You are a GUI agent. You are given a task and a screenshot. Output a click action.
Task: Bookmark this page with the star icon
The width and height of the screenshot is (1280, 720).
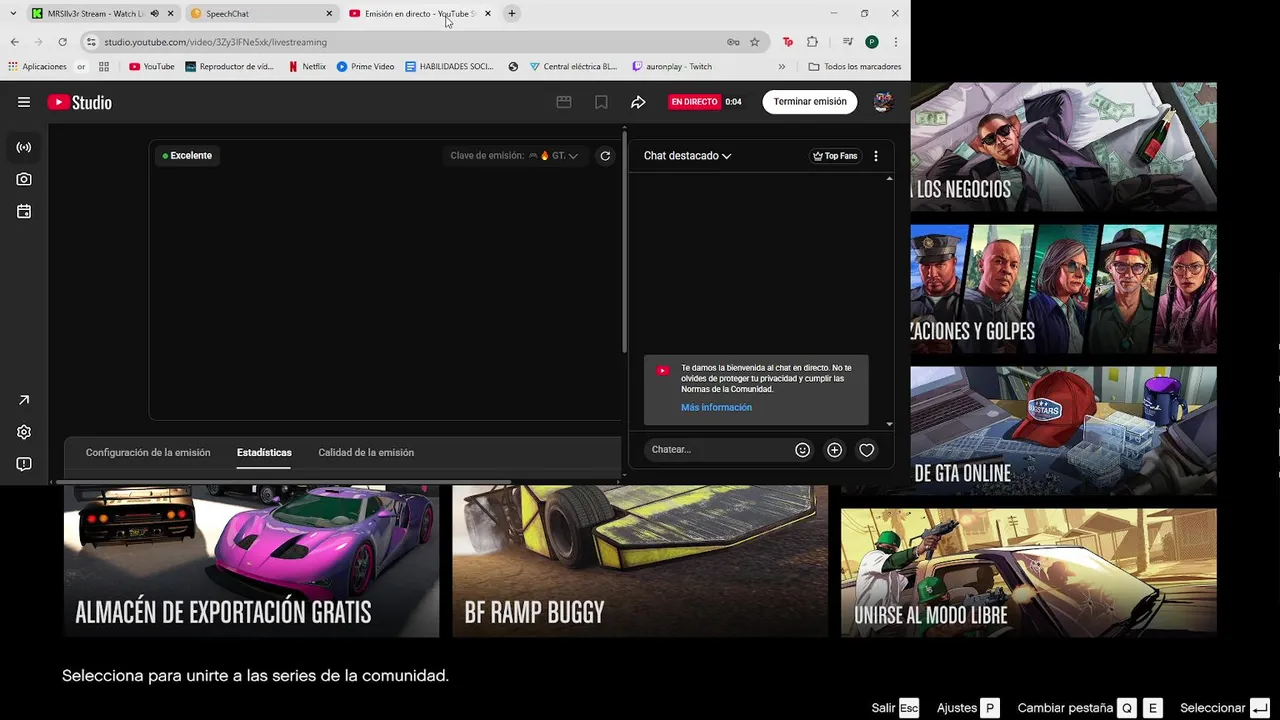pyautogui.click(x=755, y=42)
